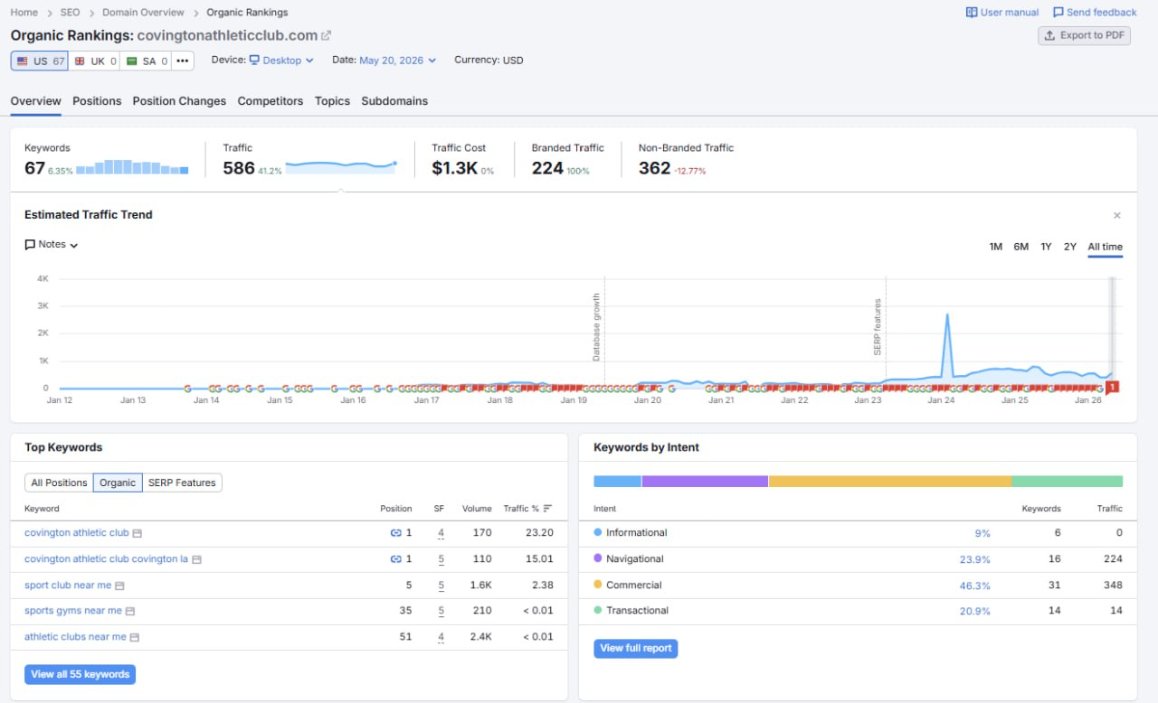Set chart range to All time

click(x=1105, y=247)
